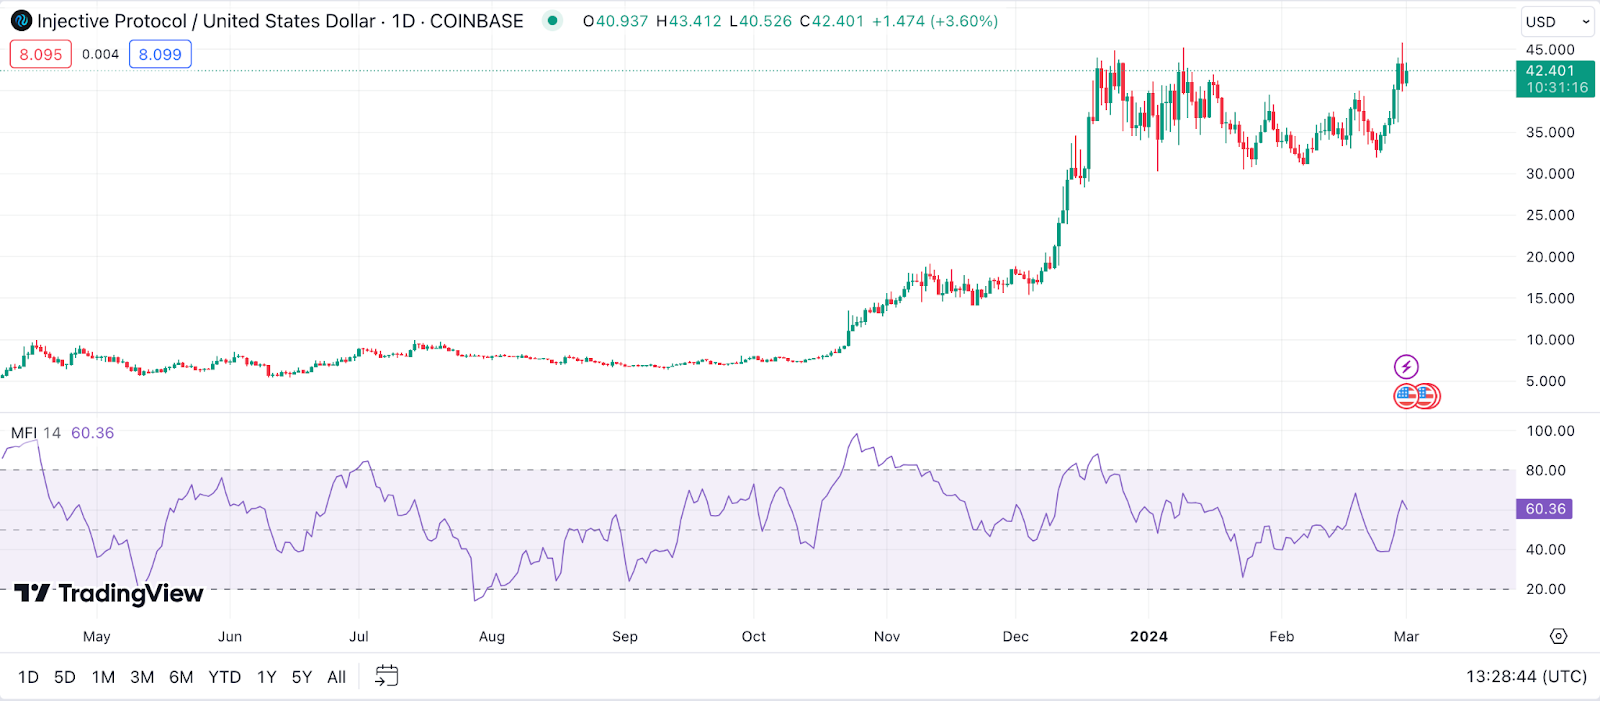Open the purple lightning event marker
This screenshot has width=1600, height=701.
(1406, 366)
